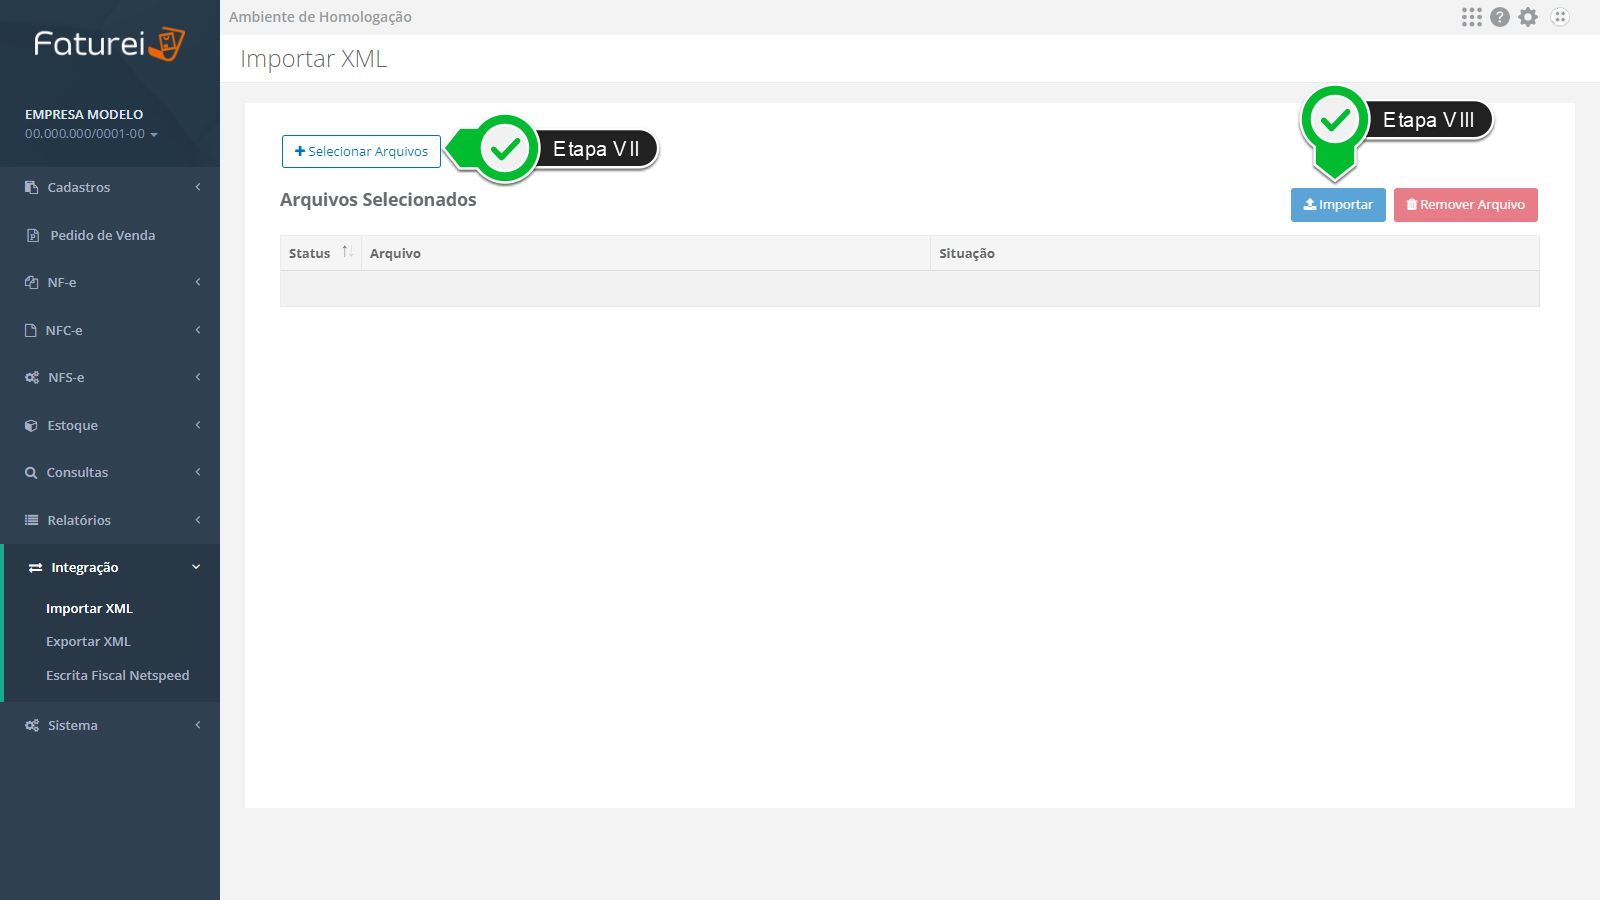Expand the Sistema chevron
Image resolution: width=1600 pixels, height=900 pixels.
pyautogui.click(x=198, y=725)
